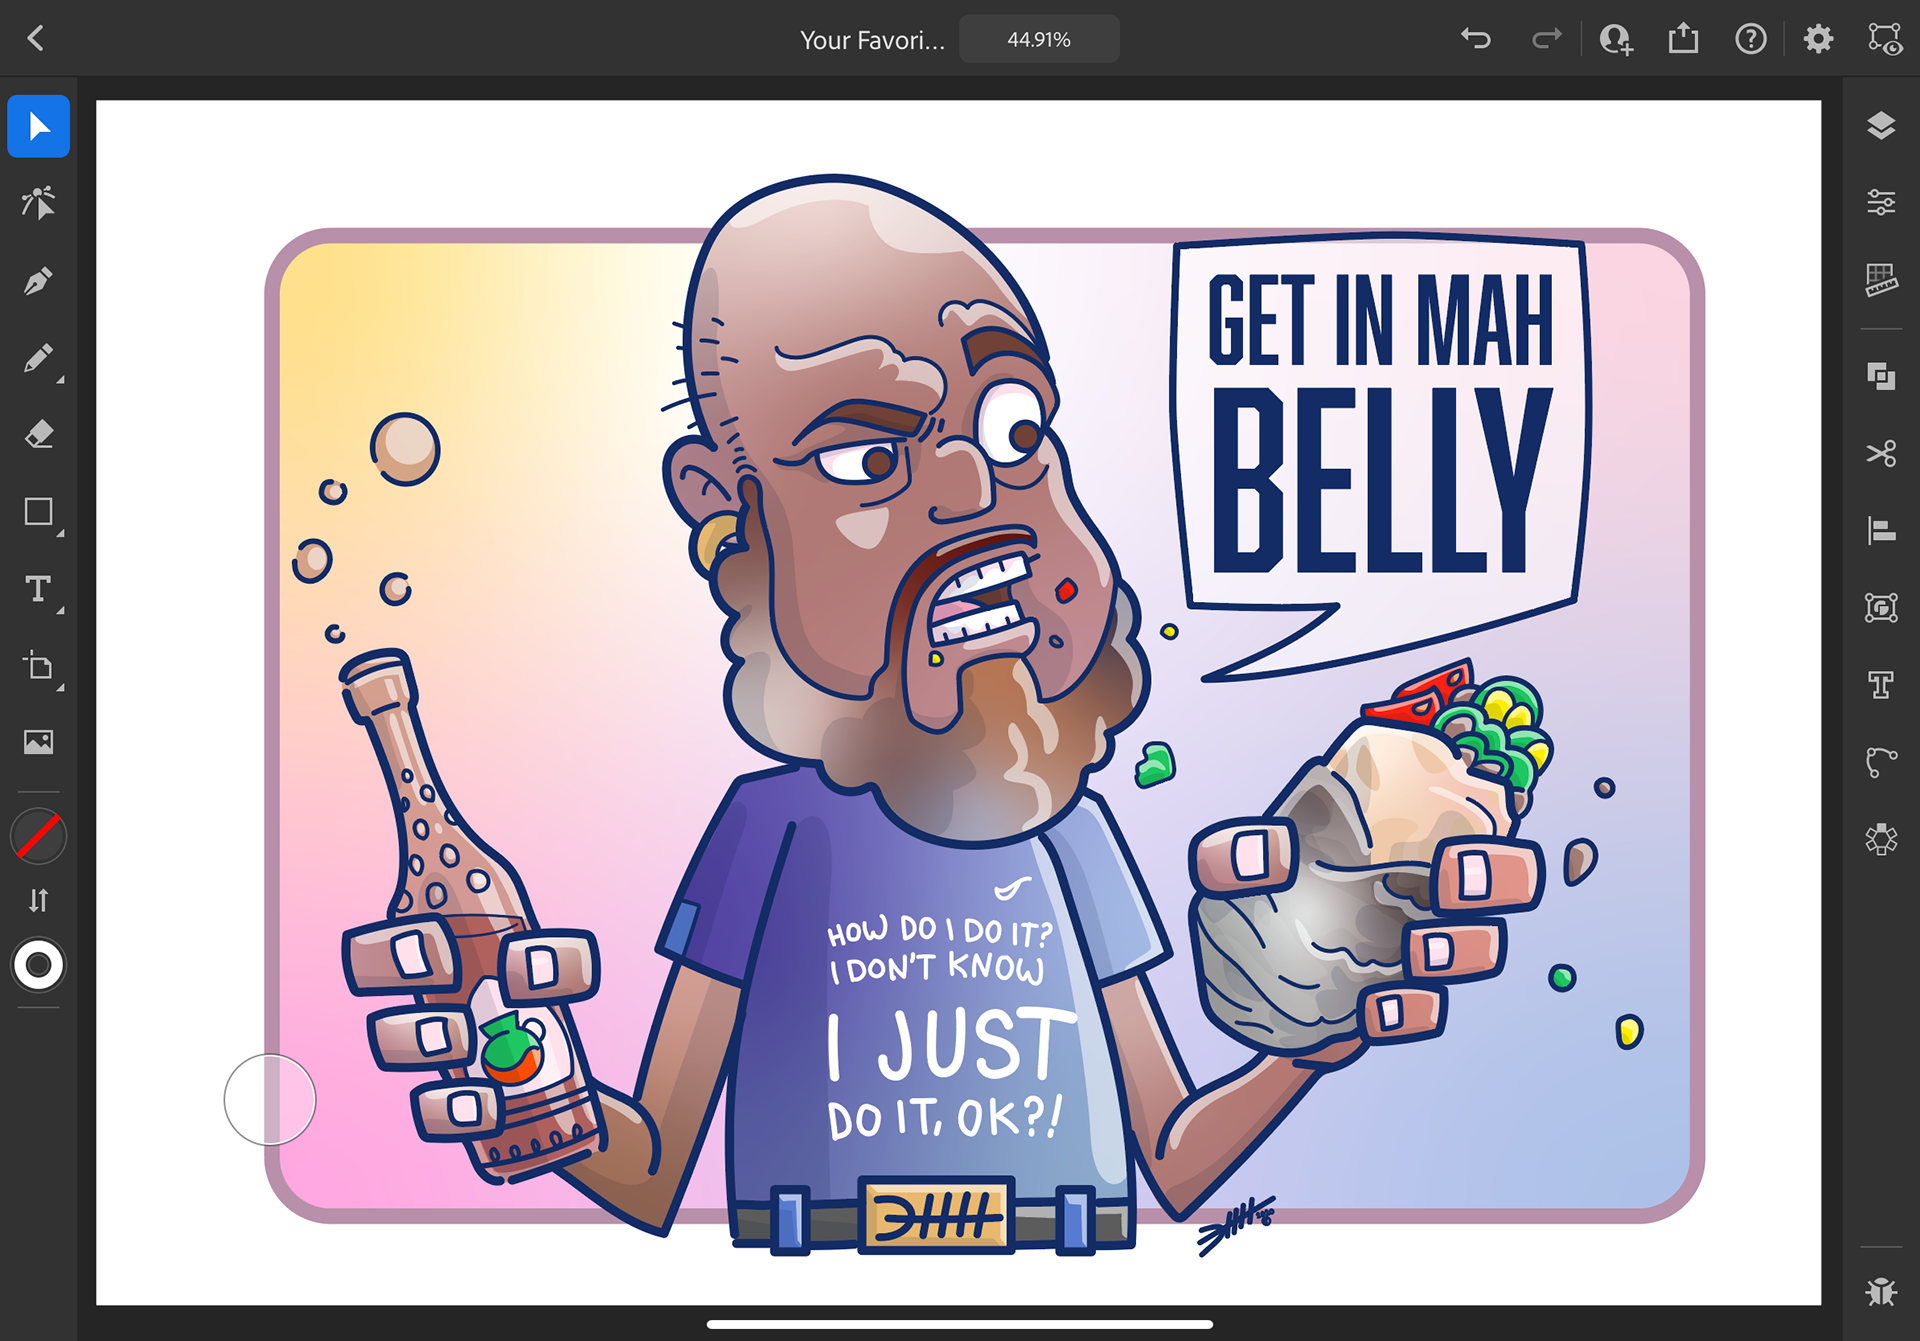Select the Pen tool
Screen dimensions: 1920x1341
tap(38, 281)
